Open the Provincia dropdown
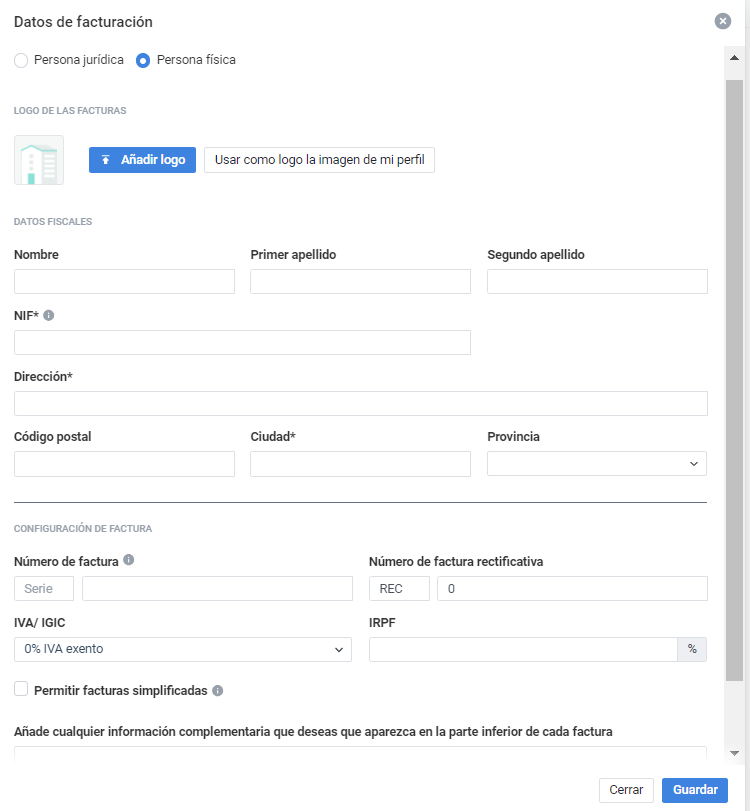 pyautogui.click(x=596, y=463)
